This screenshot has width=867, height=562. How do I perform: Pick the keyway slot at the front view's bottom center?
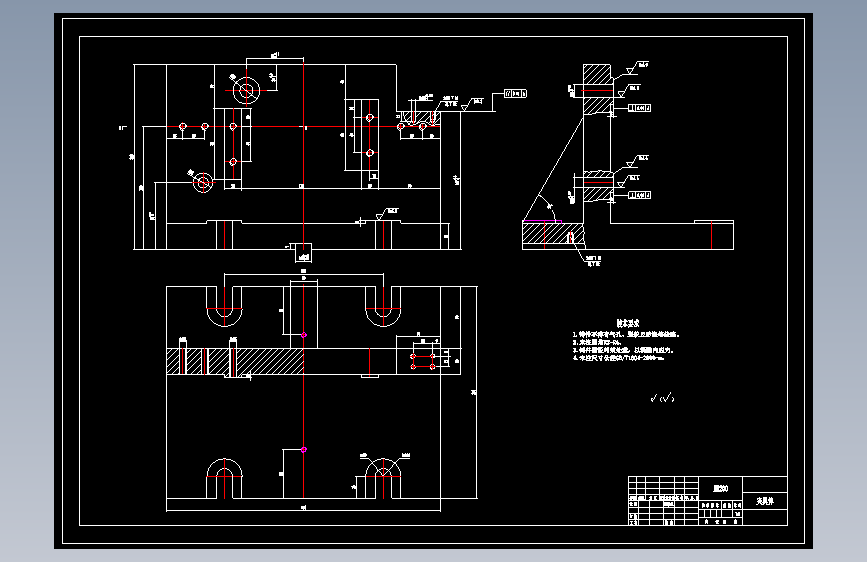click(x=303, y=252)
